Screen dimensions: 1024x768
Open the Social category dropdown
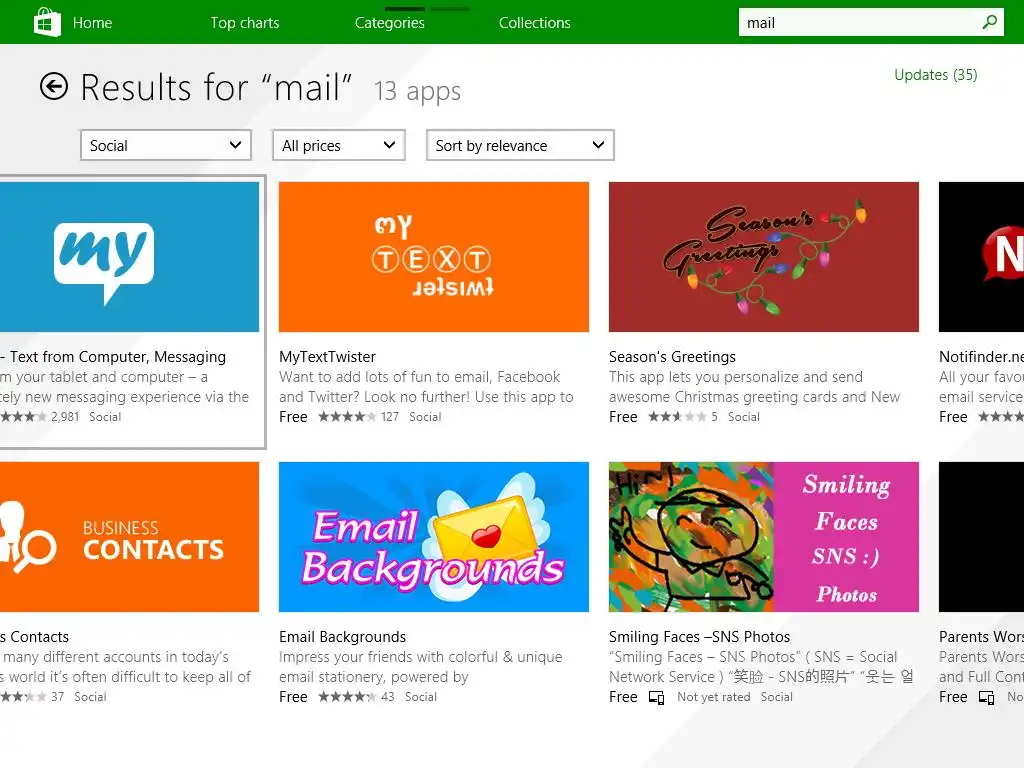pyautogui.click(x=166, y=145)
